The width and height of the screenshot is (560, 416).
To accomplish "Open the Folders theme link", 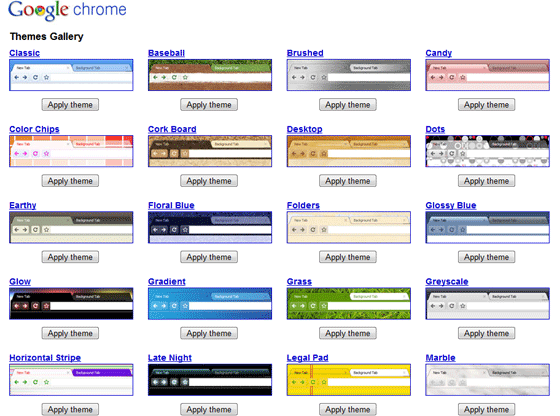I will [x=303, y=205].
